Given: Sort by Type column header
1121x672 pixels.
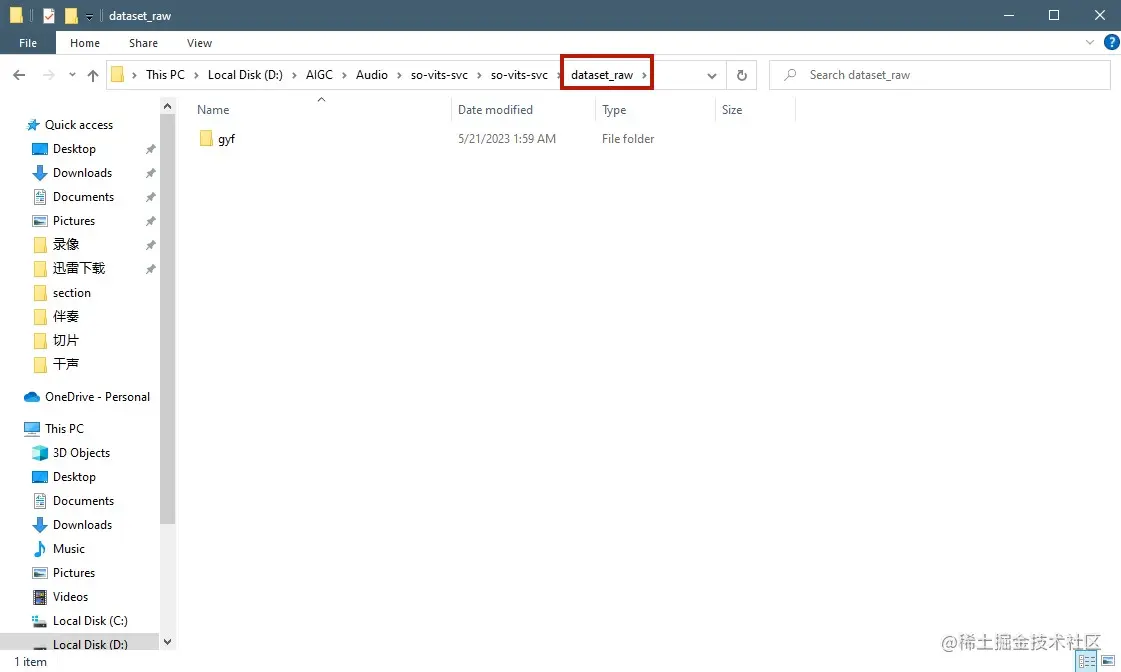Looking at the screenshot, I should click(613, 110).
